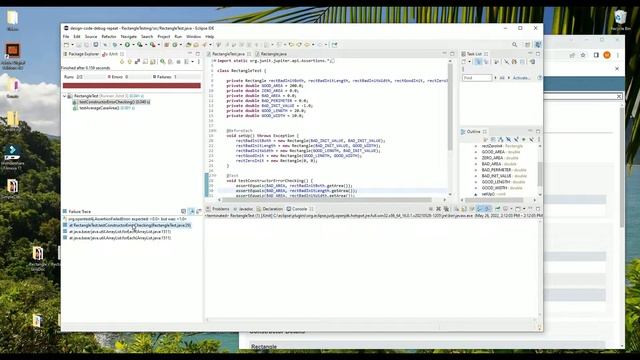
Task: Open the Run configurations dropdown arrow
Action: (x=133, y=44)
